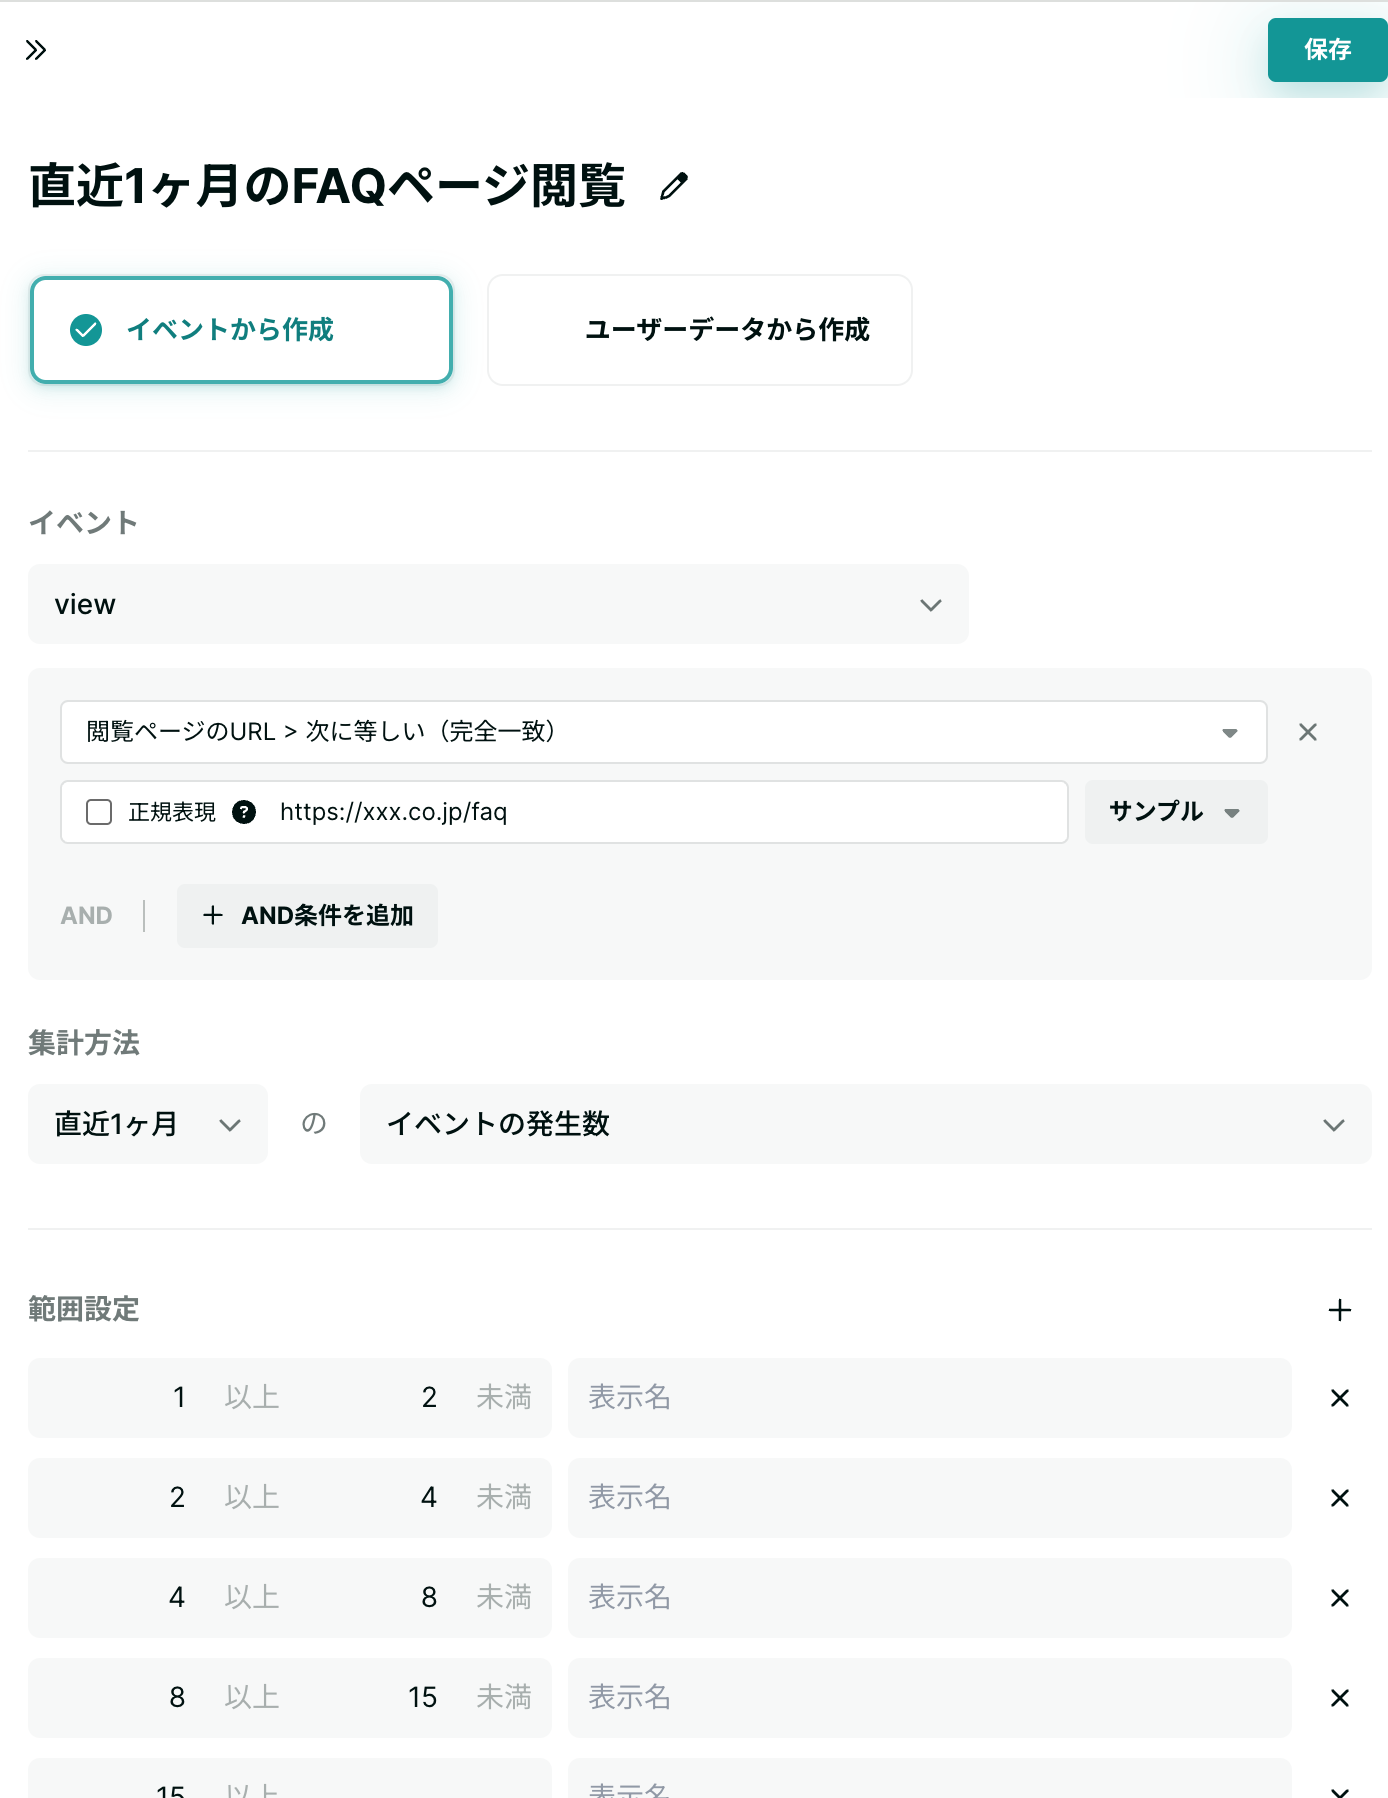Delete the range row 2 以上 4 未満

point(1340,1498)
